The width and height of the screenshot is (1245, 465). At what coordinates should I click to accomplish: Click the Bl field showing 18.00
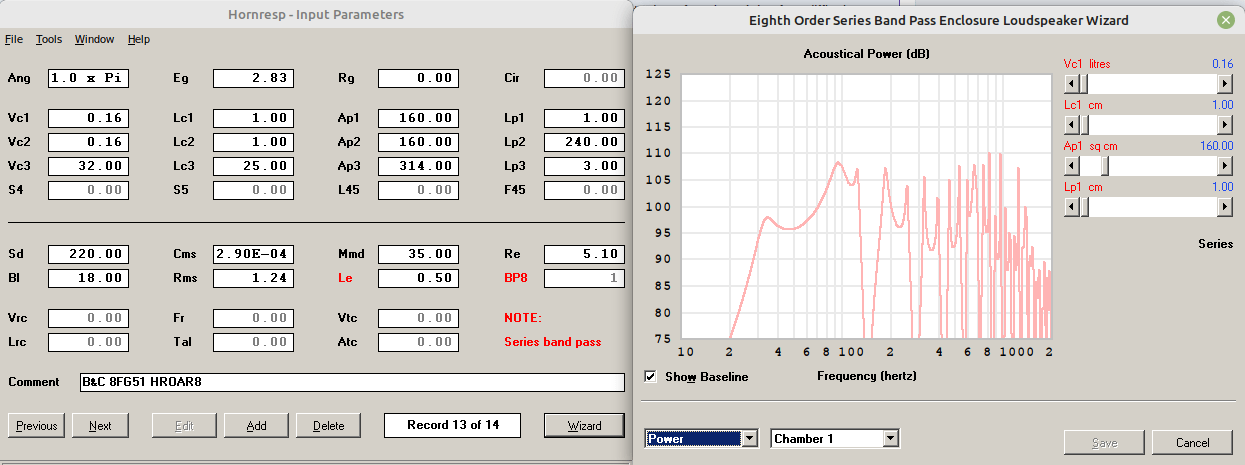tap(88, 278)
